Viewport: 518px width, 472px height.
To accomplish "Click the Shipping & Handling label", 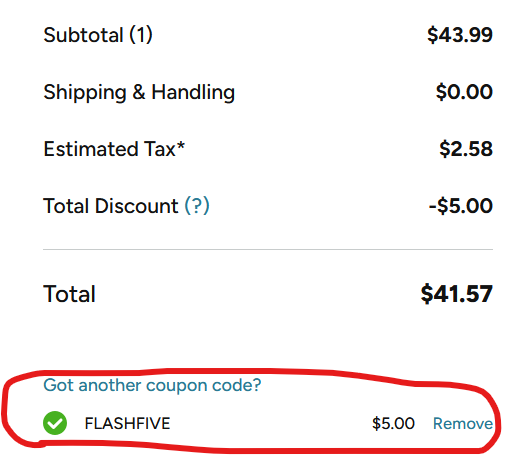I will 139,92.
